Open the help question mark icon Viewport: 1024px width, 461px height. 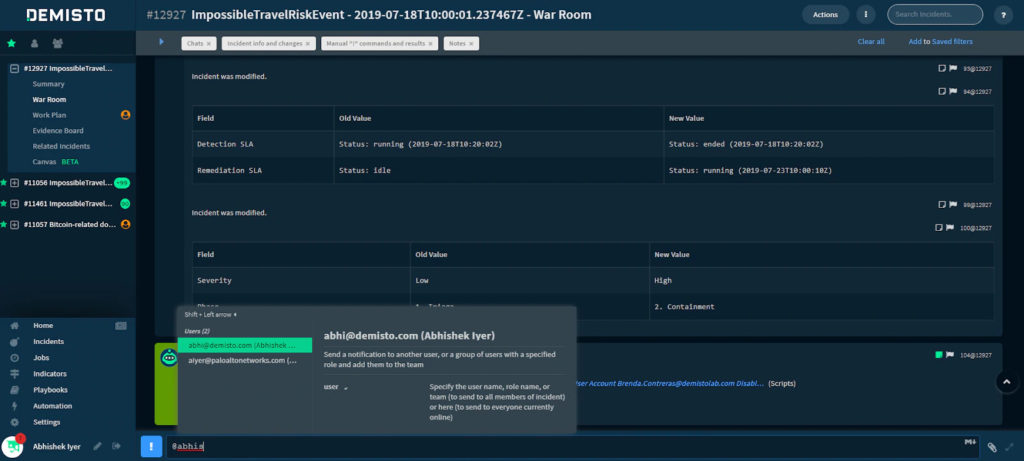(1003, 14)
